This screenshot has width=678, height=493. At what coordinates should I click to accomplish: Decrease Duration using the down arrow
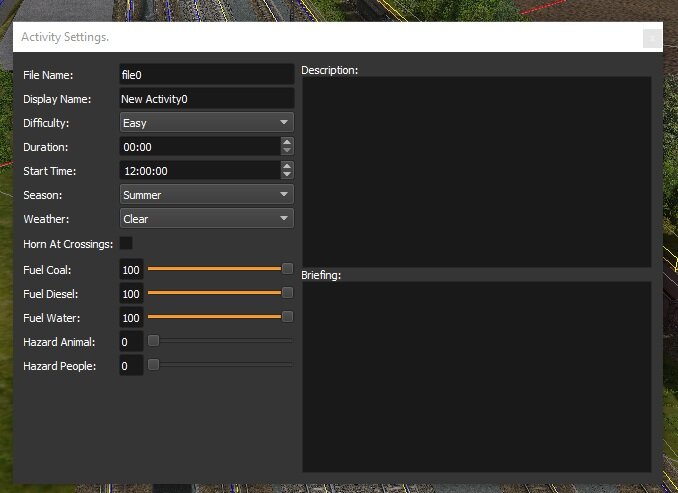[x=288, y=152]
